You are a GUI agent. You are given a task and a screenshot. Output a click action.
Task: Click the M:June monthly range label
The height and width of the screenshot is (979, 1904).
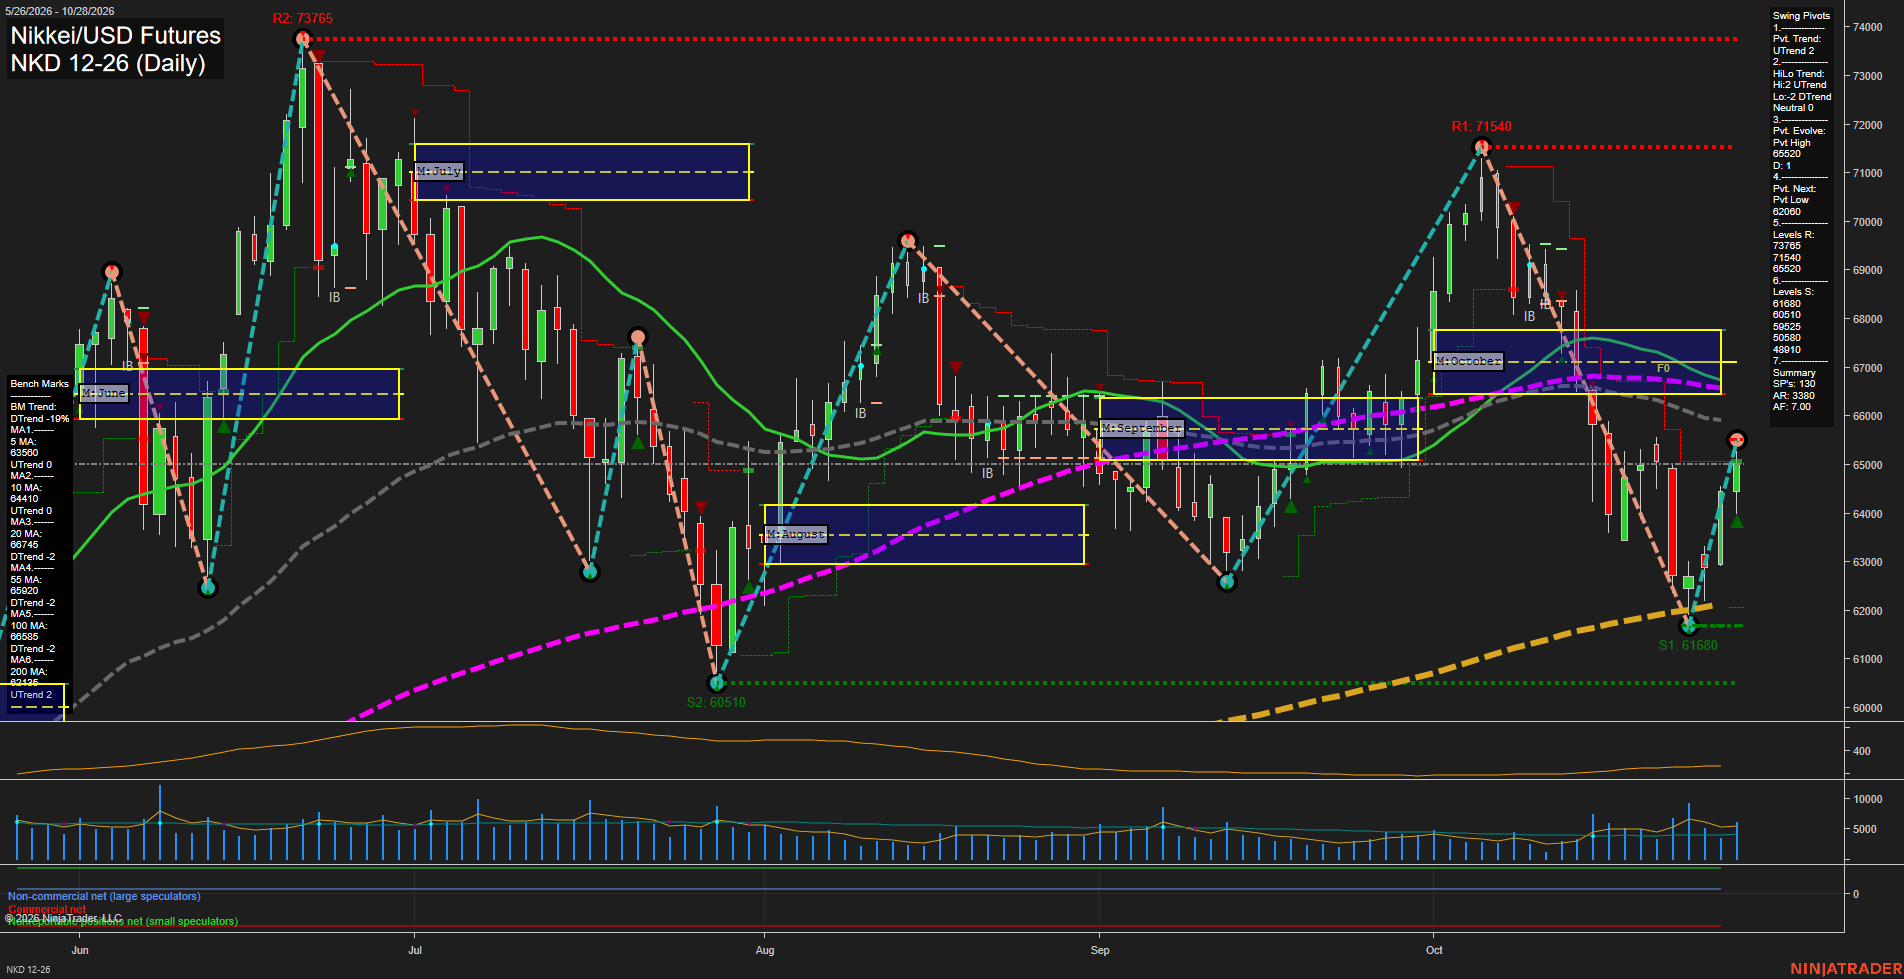click(x=104, y=393)
